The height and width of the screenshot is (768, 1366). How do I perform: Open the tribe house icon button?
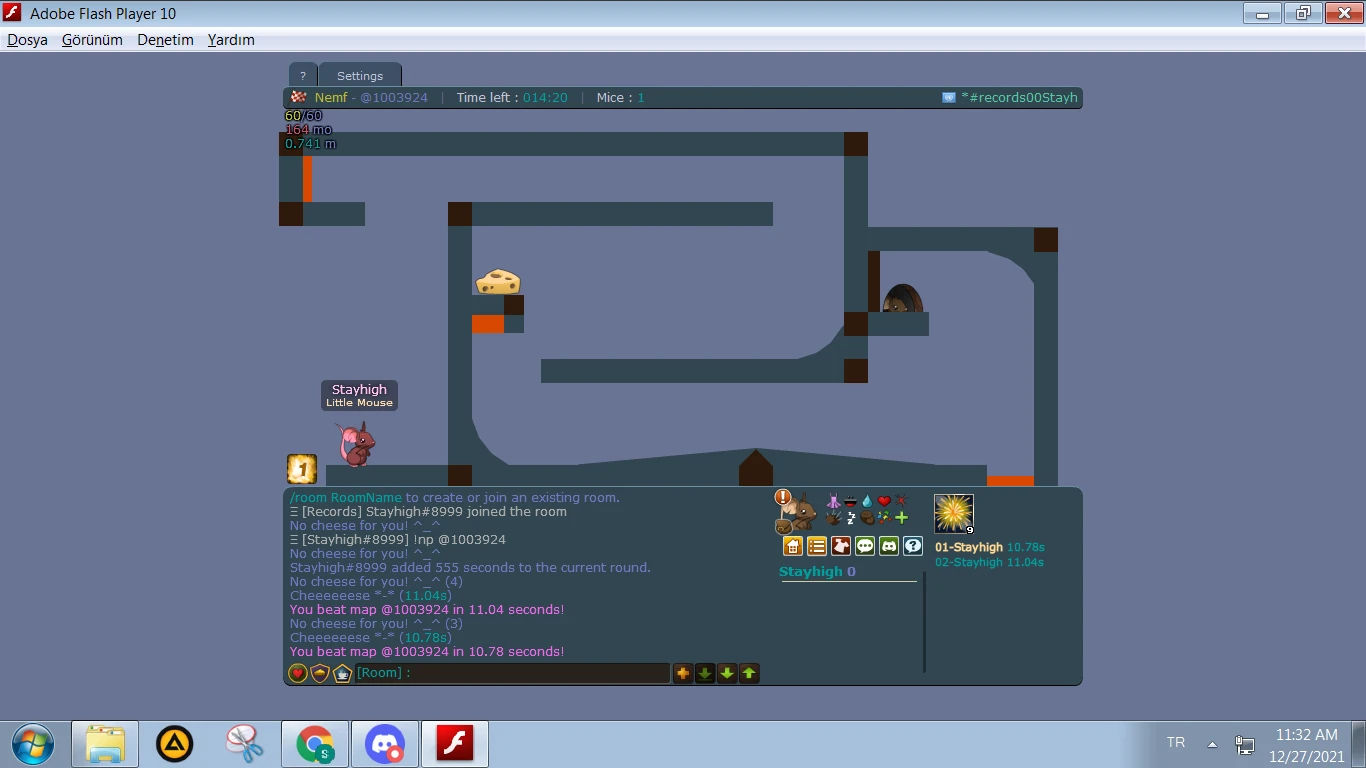point(793,546)
